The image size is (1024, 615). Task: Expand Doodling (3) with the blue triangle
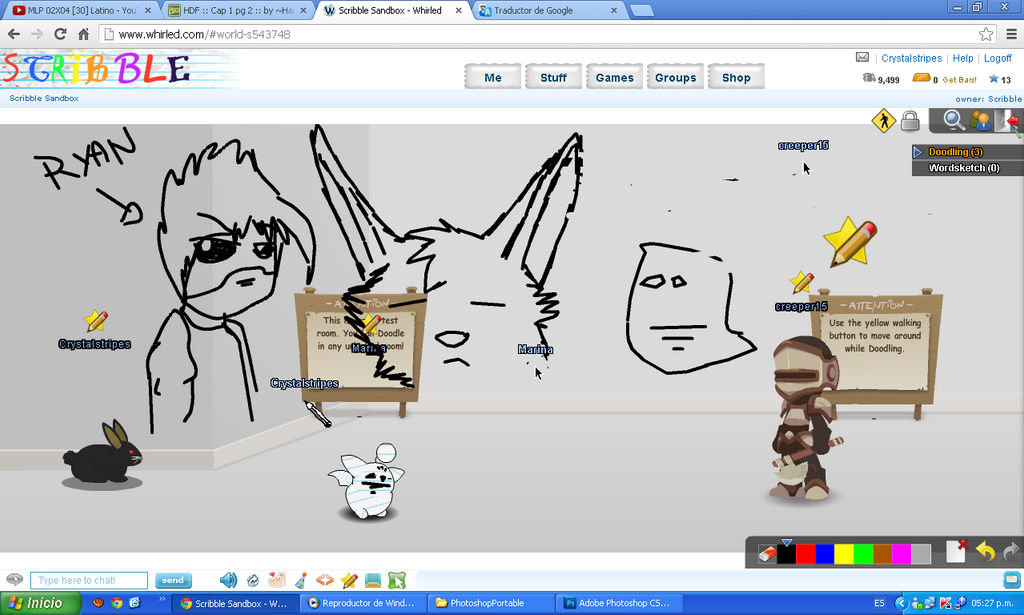(x=918, y=152)
